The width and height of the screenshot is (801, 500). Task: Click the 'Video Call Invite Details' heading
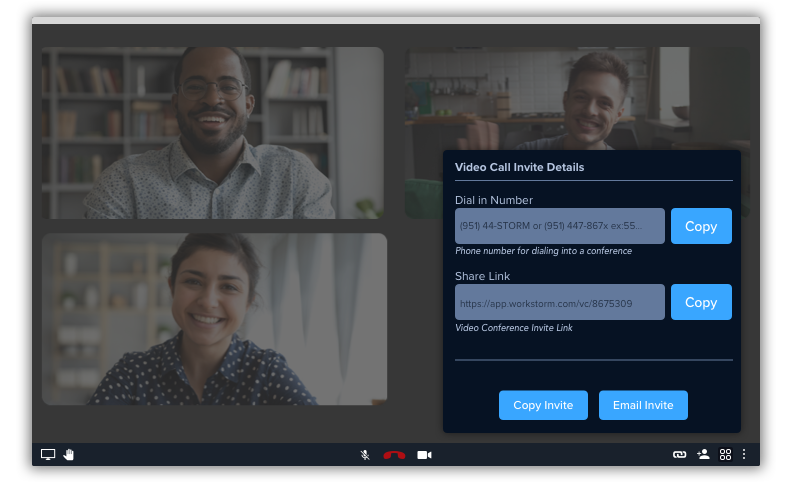point(520,168)
